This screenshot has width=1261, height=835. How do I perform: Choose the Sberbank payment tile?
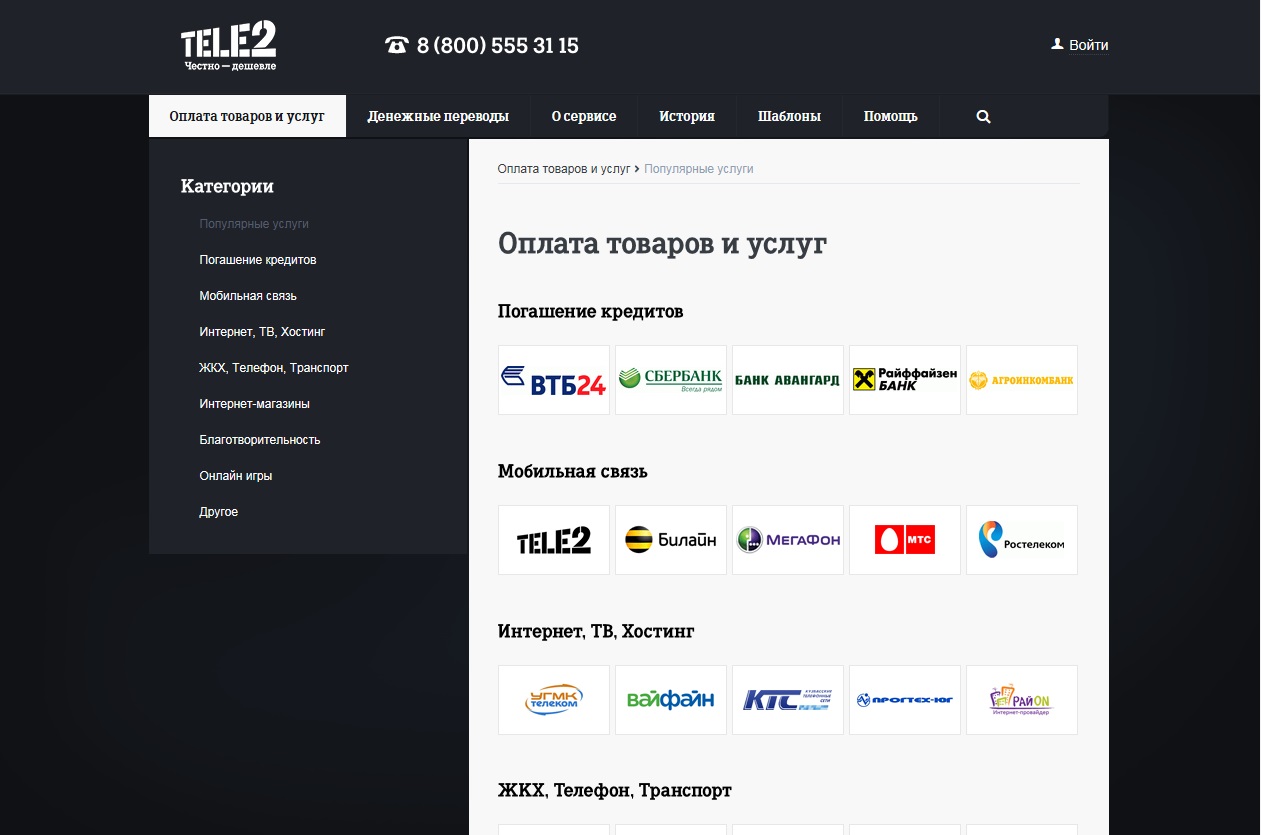(671, 380)
